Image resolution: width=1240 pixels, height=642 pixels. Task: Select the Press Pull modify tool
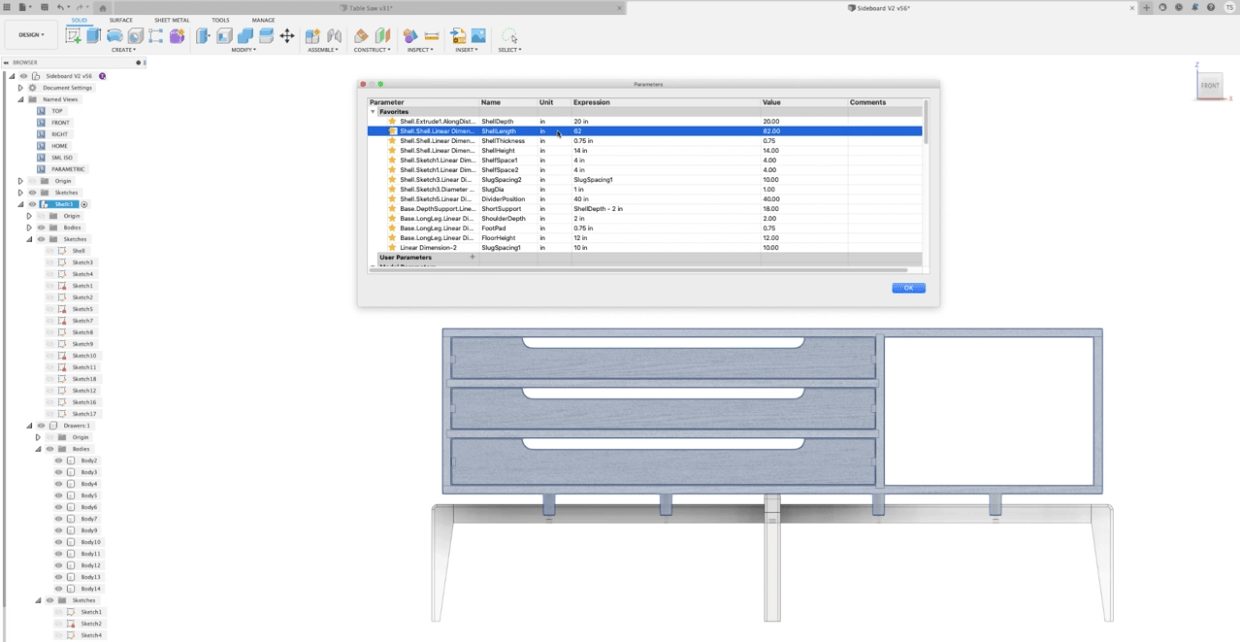point(201,34)
